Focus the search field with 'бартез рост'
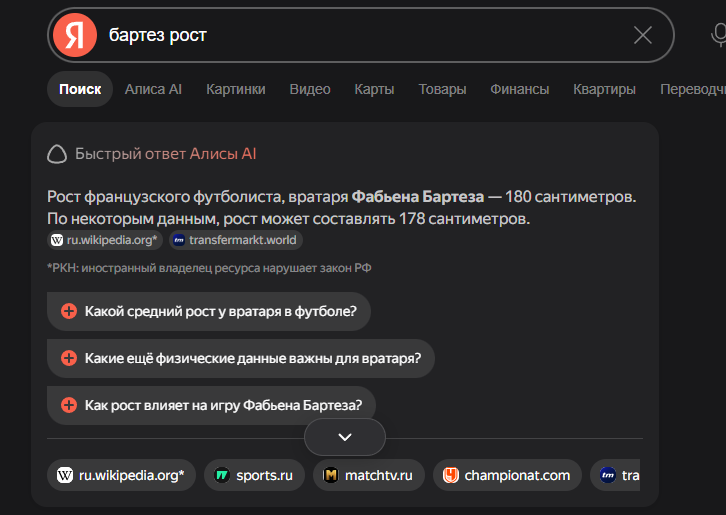The image size is (726, 515). click(361, 35)
